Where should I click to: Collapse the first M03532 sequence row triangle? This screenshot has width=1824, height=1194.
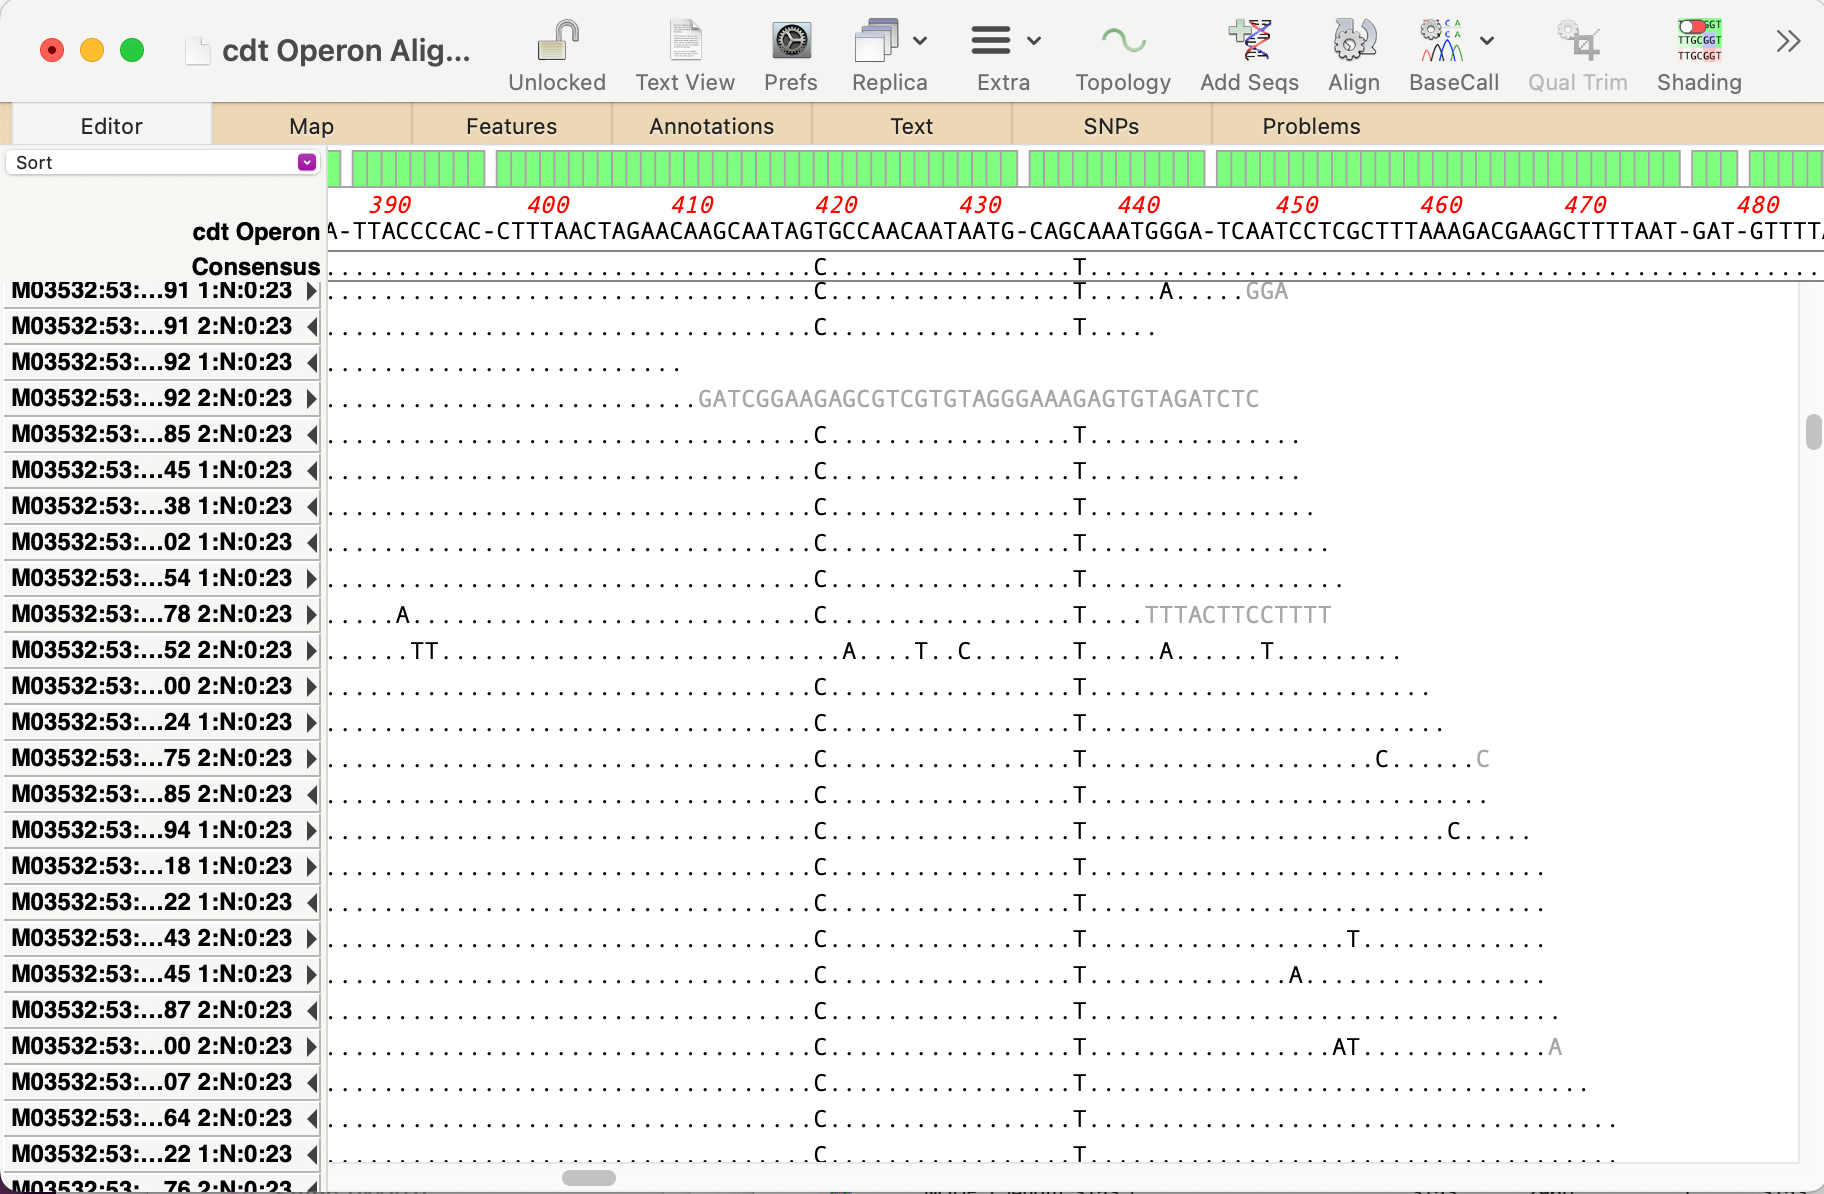point(310,291)
